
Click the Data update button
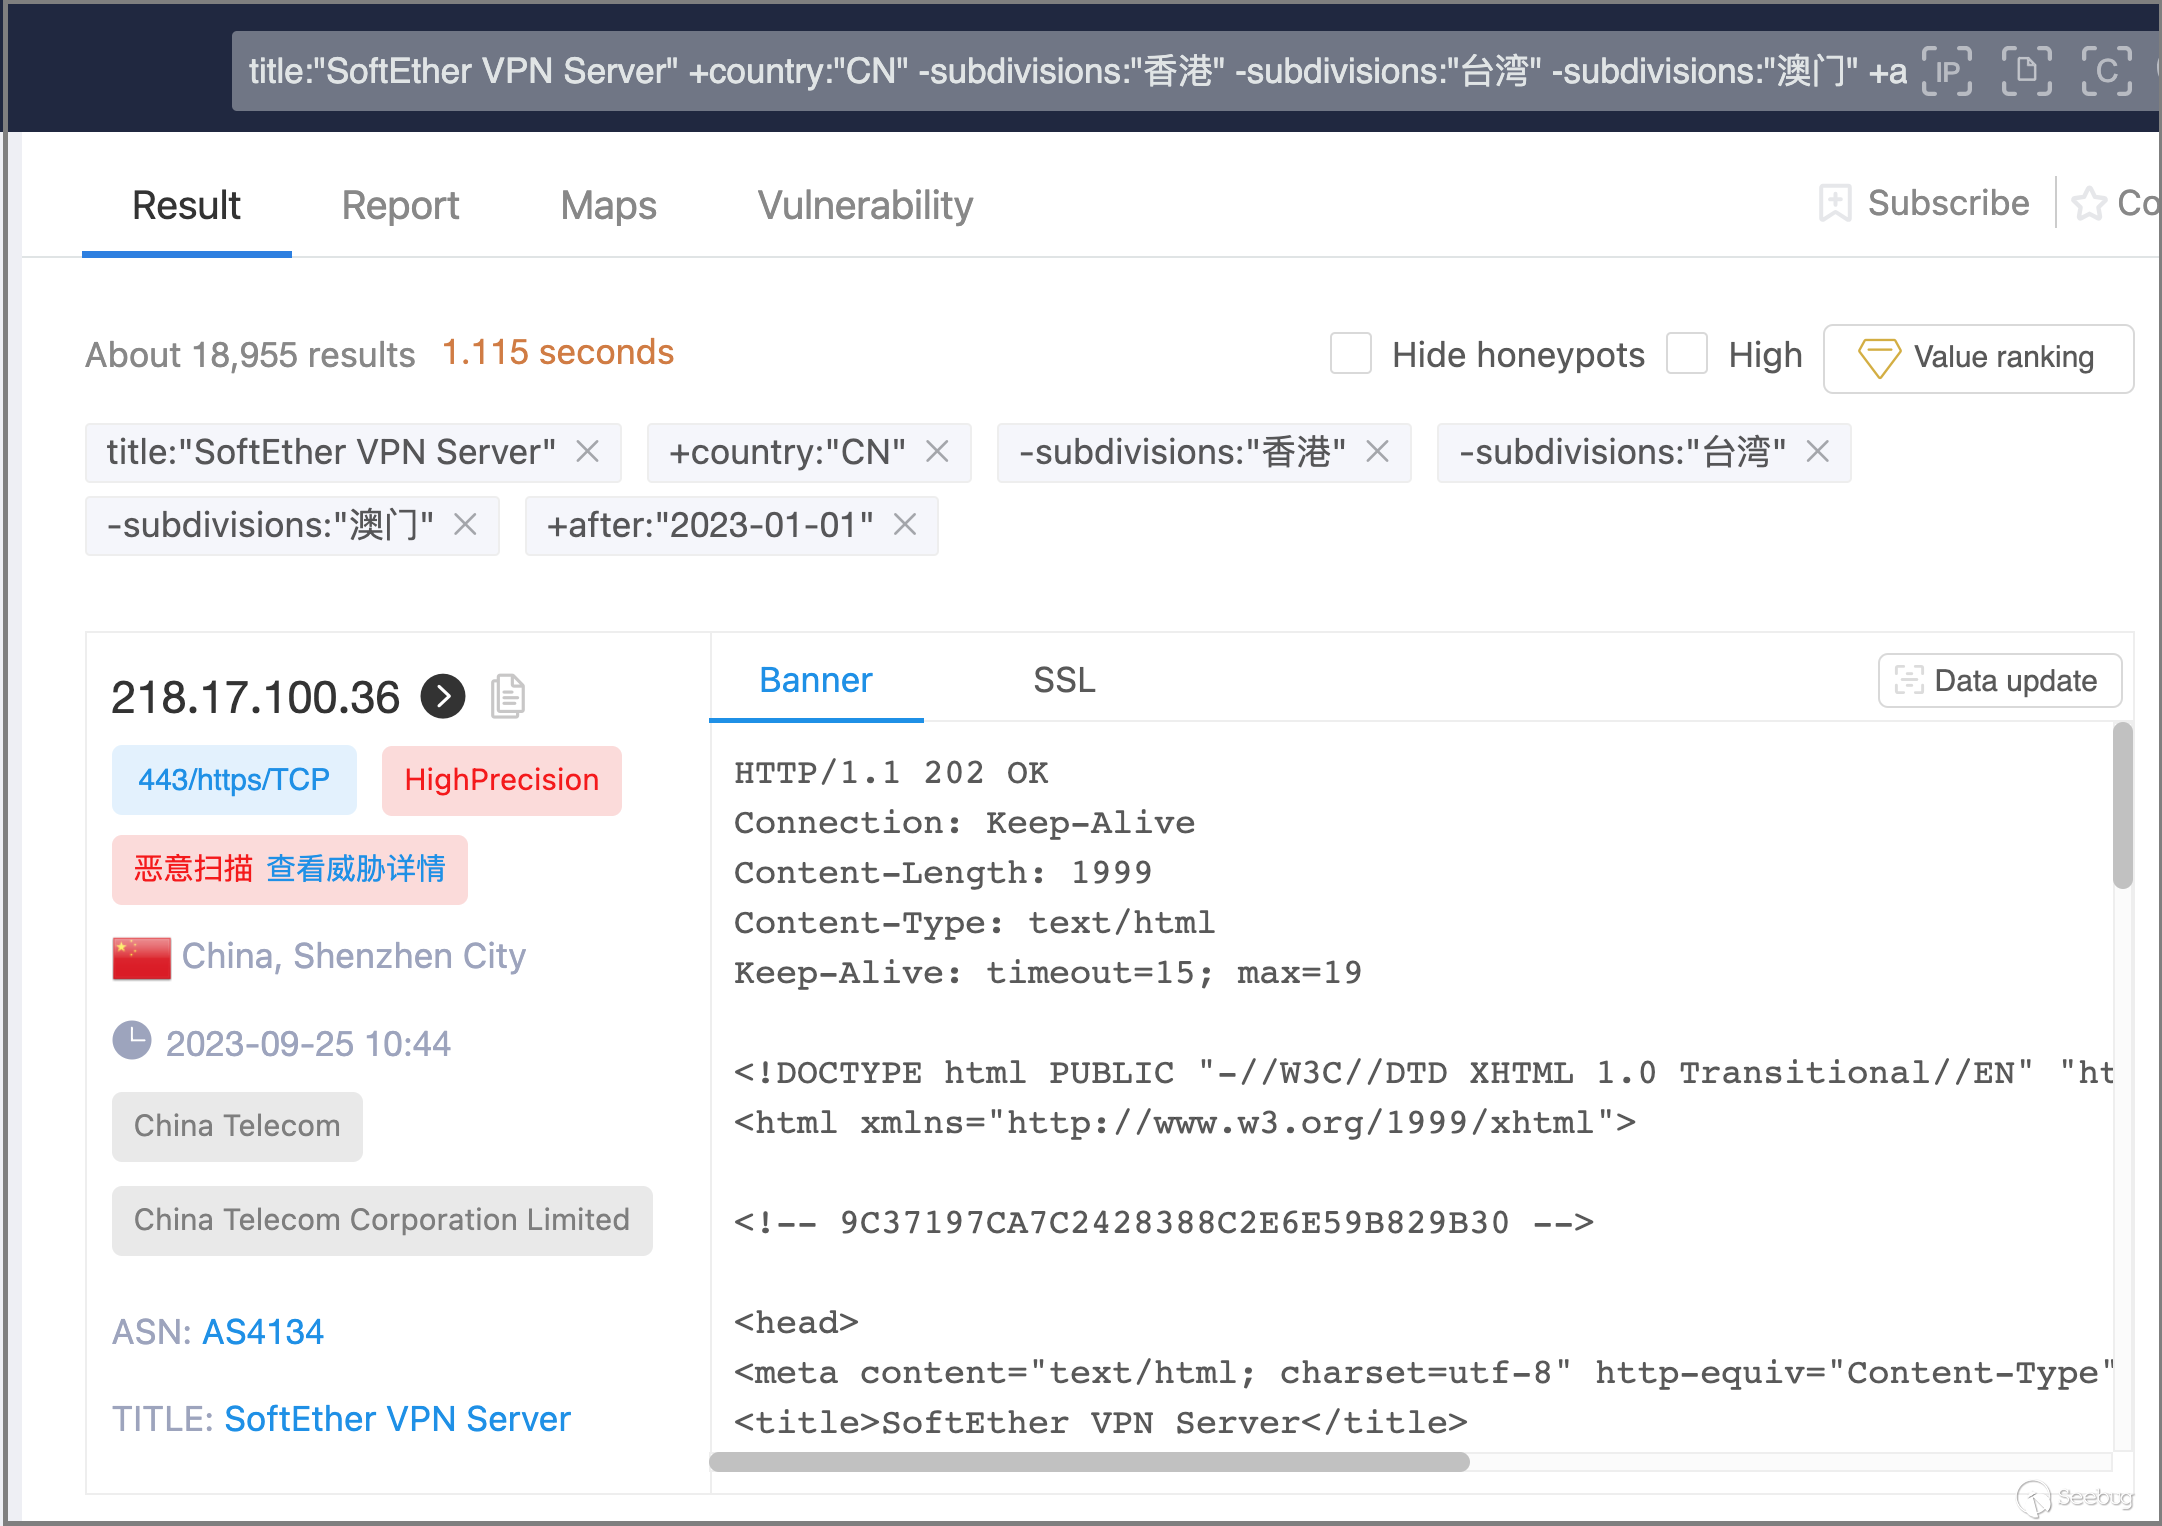tap(2000, 681)
